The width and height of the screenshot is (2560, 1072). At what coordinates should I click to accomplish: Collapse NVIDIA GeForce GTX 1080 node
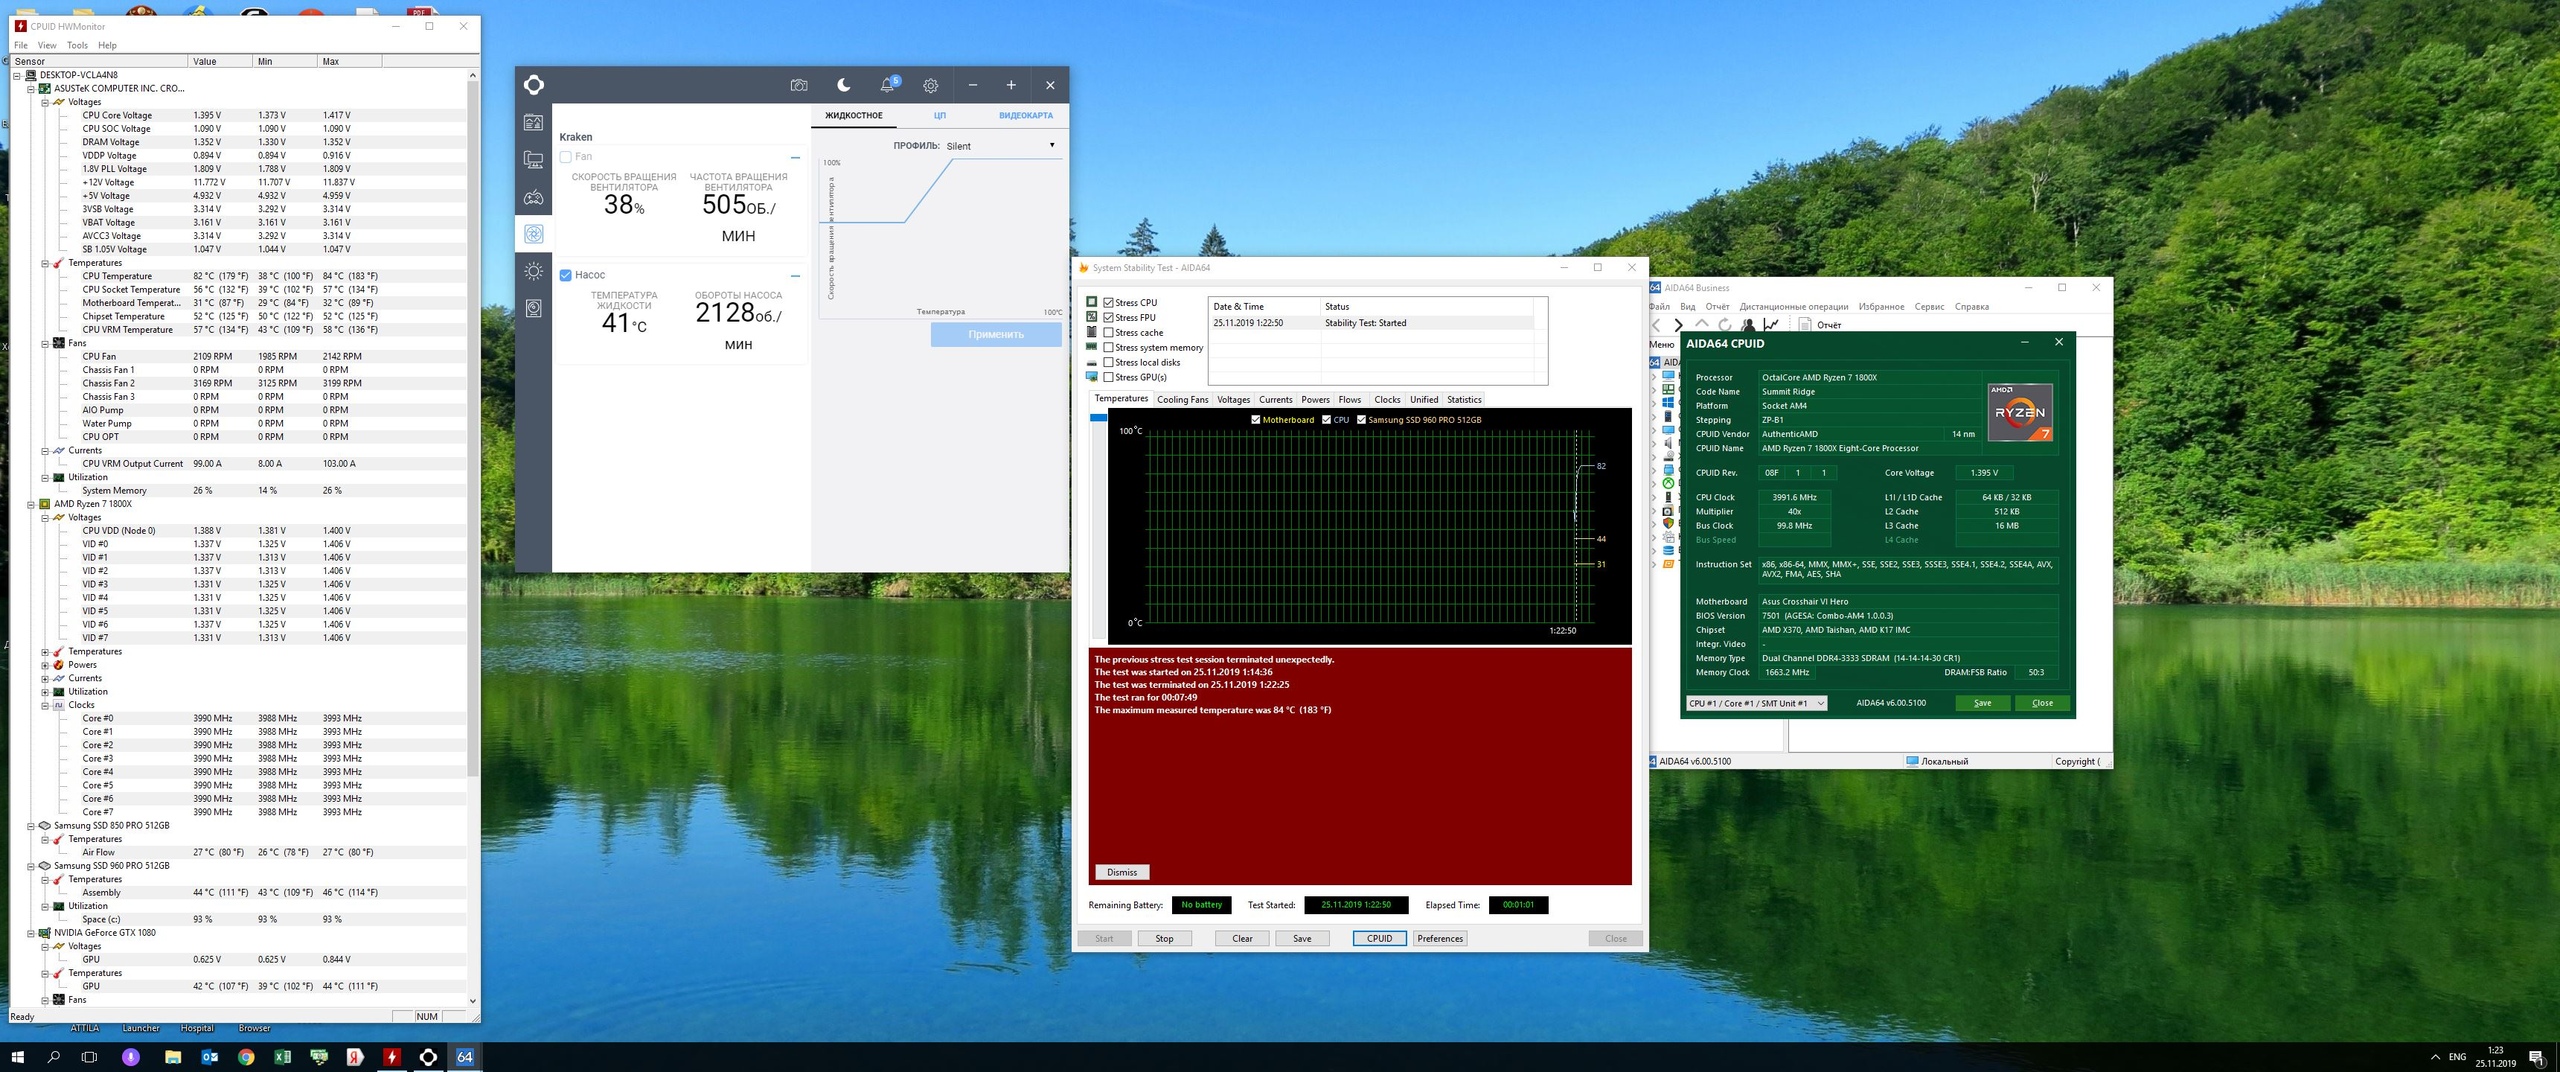[x=31, y=933]
